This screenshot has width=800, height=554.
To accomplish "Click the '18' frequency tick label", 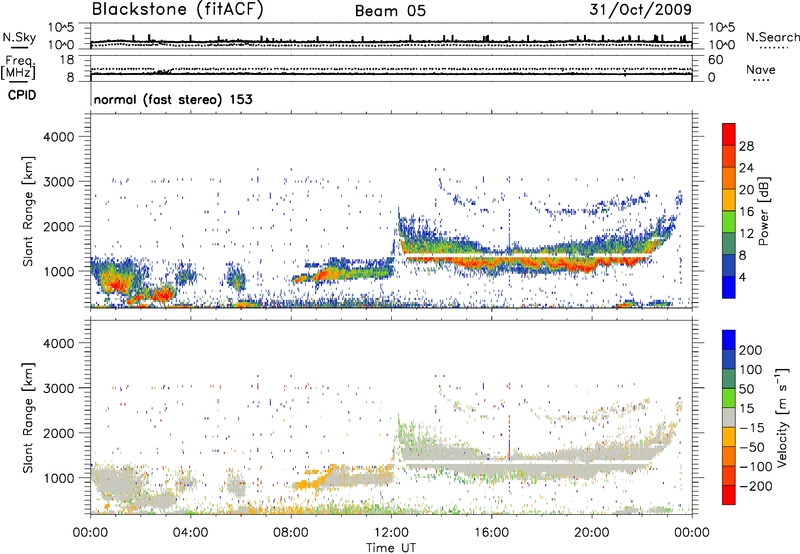I will point(66,60).
